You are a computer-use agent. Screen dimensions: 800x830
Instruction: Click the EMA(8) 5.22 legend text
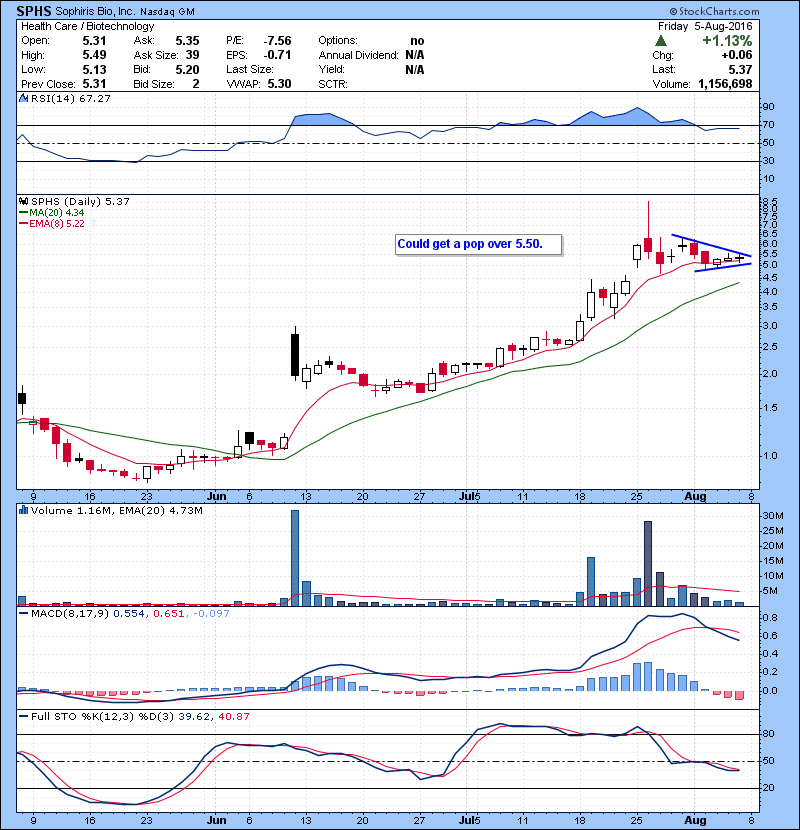(x=57, y=224)
